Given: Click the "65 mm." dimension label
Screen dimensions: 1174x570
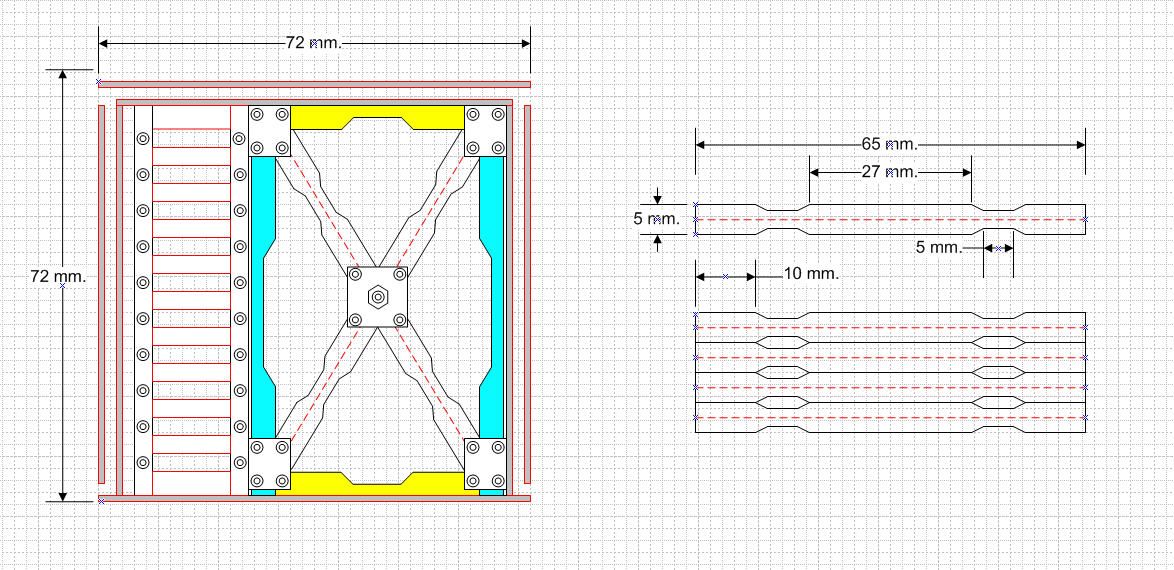Looking at the screenshot, I should click(889, 145).
